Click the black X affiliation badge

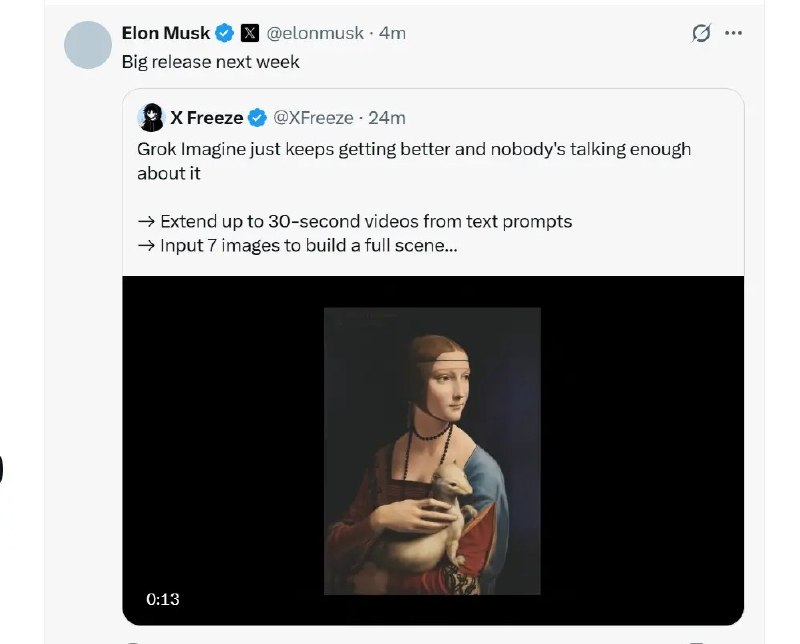tap(250, 33)
